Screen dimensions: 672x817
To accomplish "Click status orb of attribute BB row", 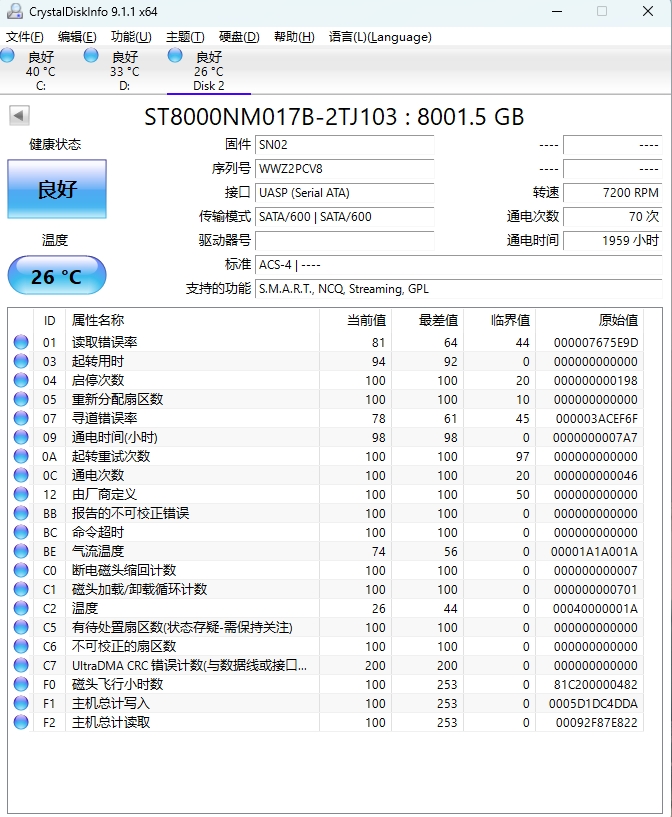I will (21, 513).
